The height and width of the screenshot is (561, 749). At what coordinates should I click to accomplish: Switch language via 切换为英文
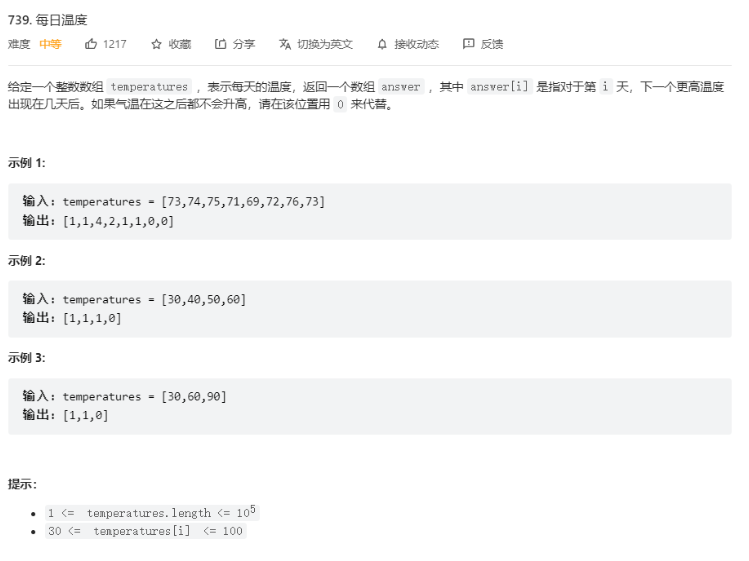pyautogui.click(x=325, y=44)
